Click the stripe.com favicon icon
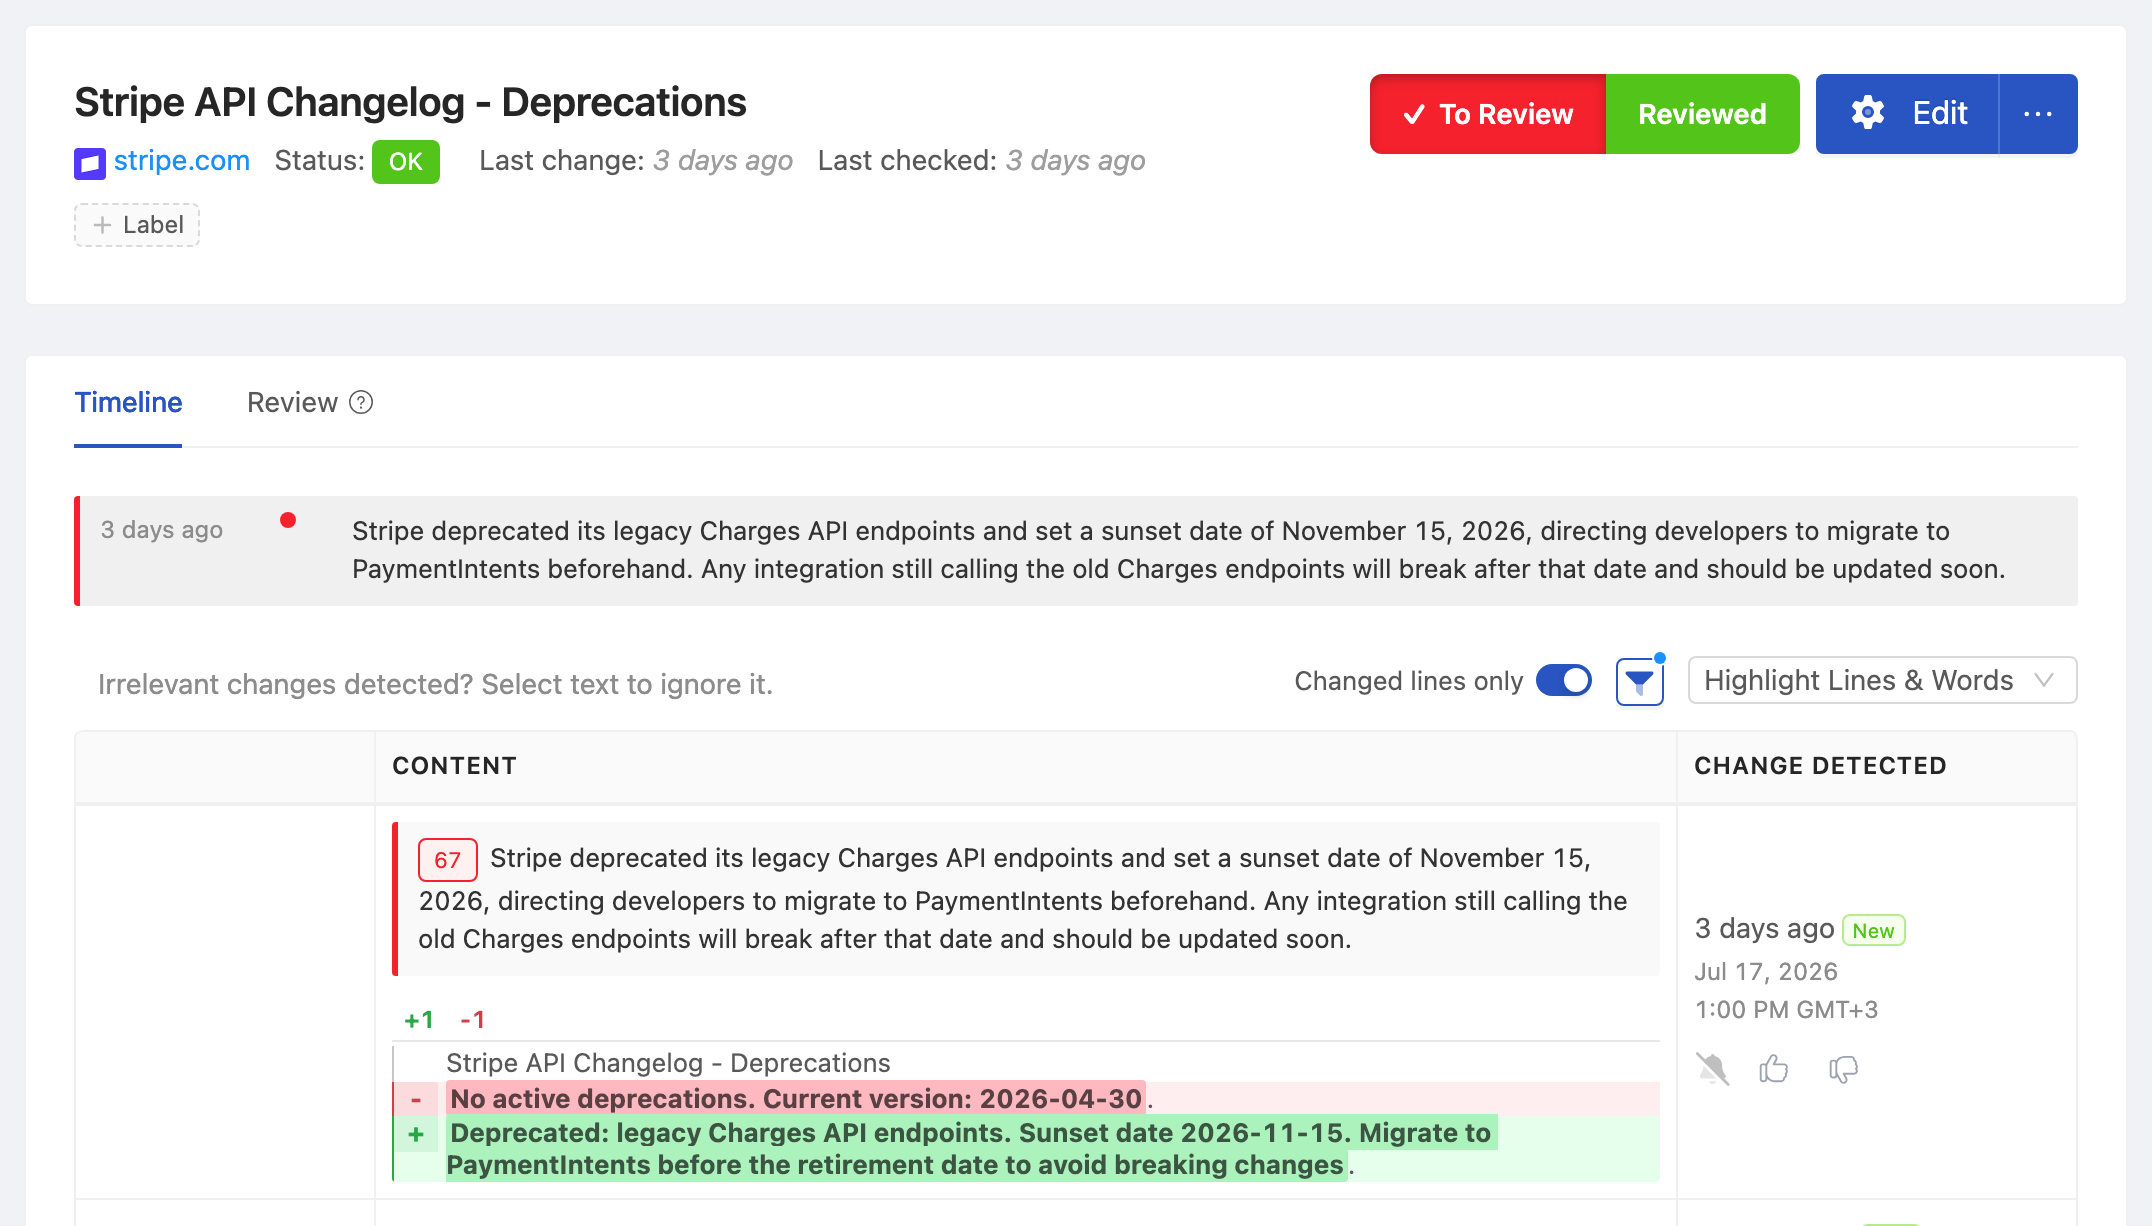This screenshot has width=2152, height=1226. 90,162
